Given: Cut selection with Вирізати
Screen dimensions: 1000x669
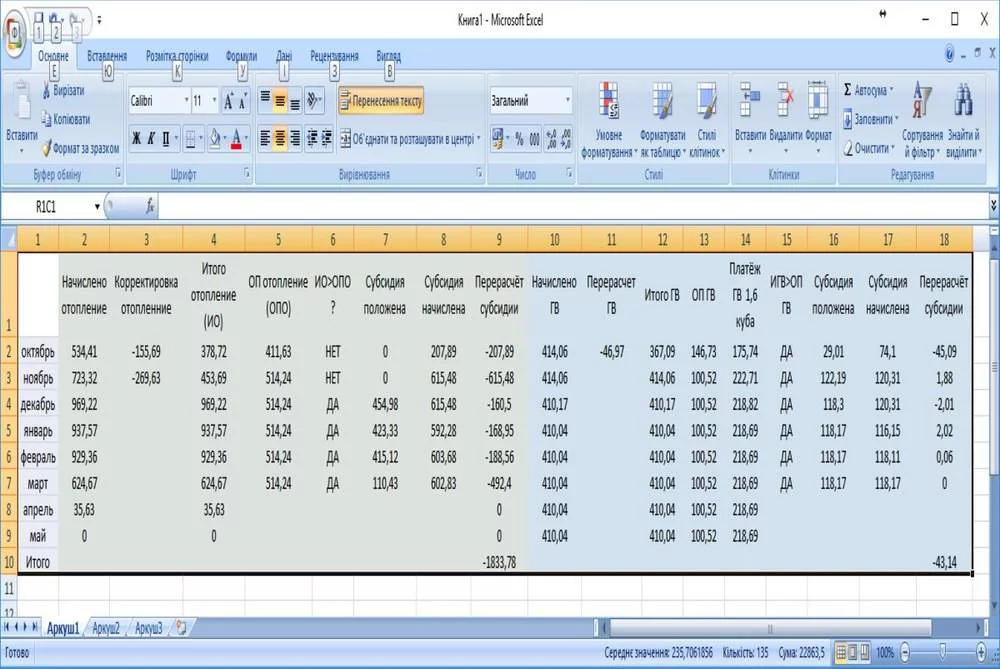Looking at the screenshot, I should click(64, 91).
